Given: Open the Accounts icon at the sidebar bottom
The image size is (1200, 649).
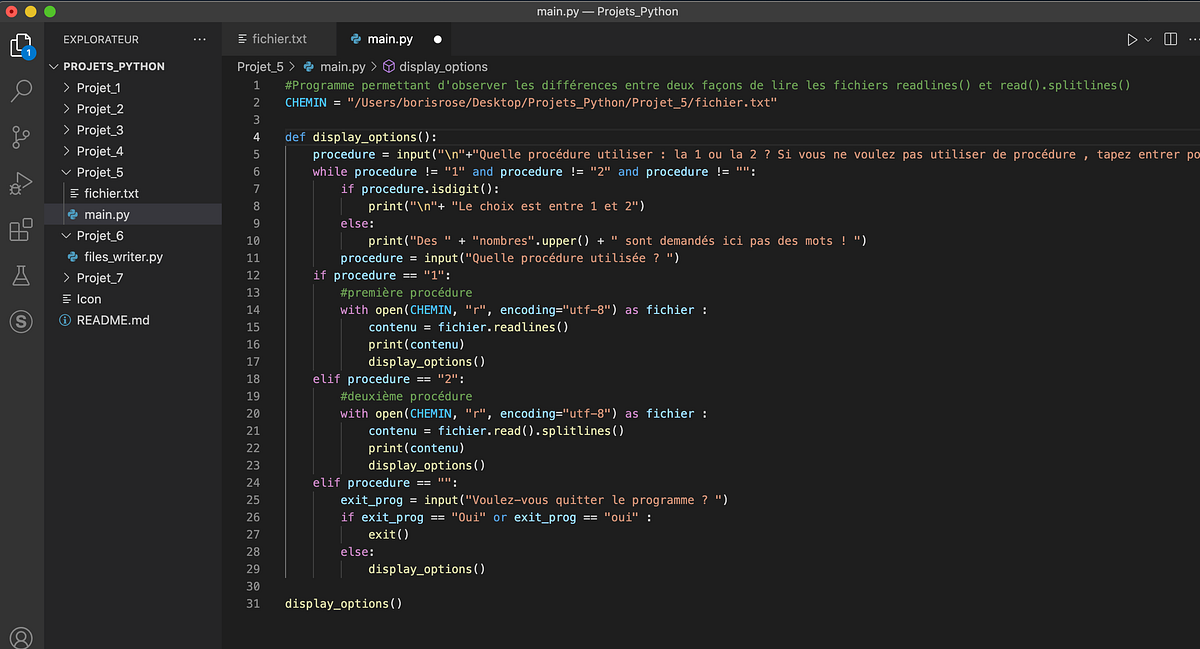Looking at the screenshot, I should (21, 635).
